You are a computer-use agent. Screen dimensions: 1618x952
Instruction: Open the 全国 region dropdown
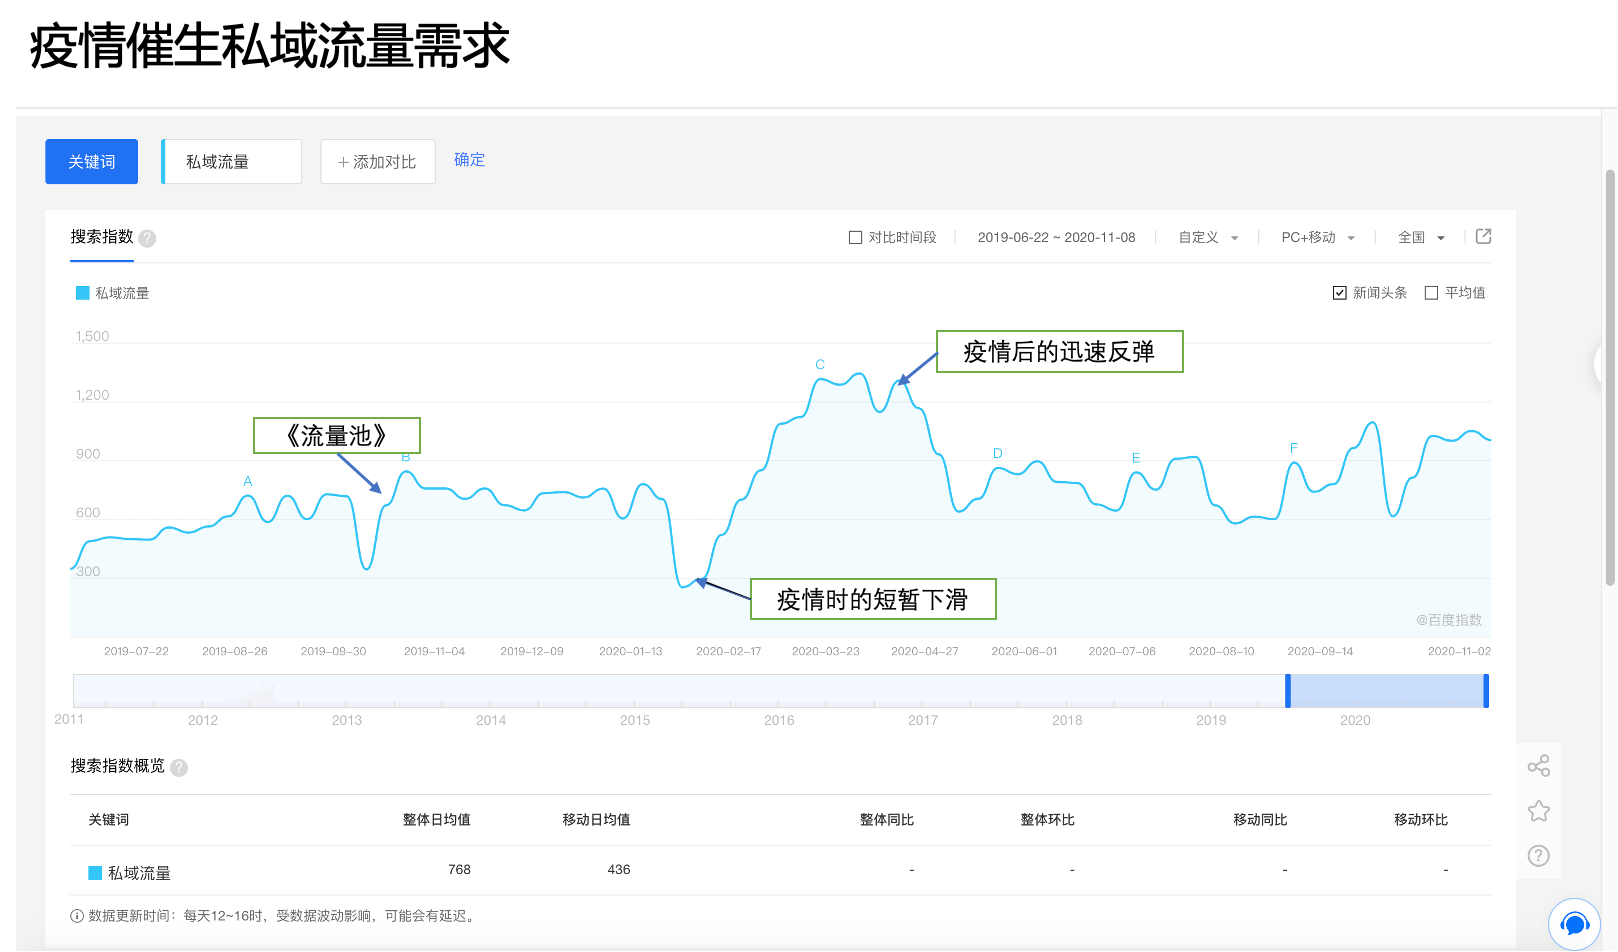tap(1421, 238)
